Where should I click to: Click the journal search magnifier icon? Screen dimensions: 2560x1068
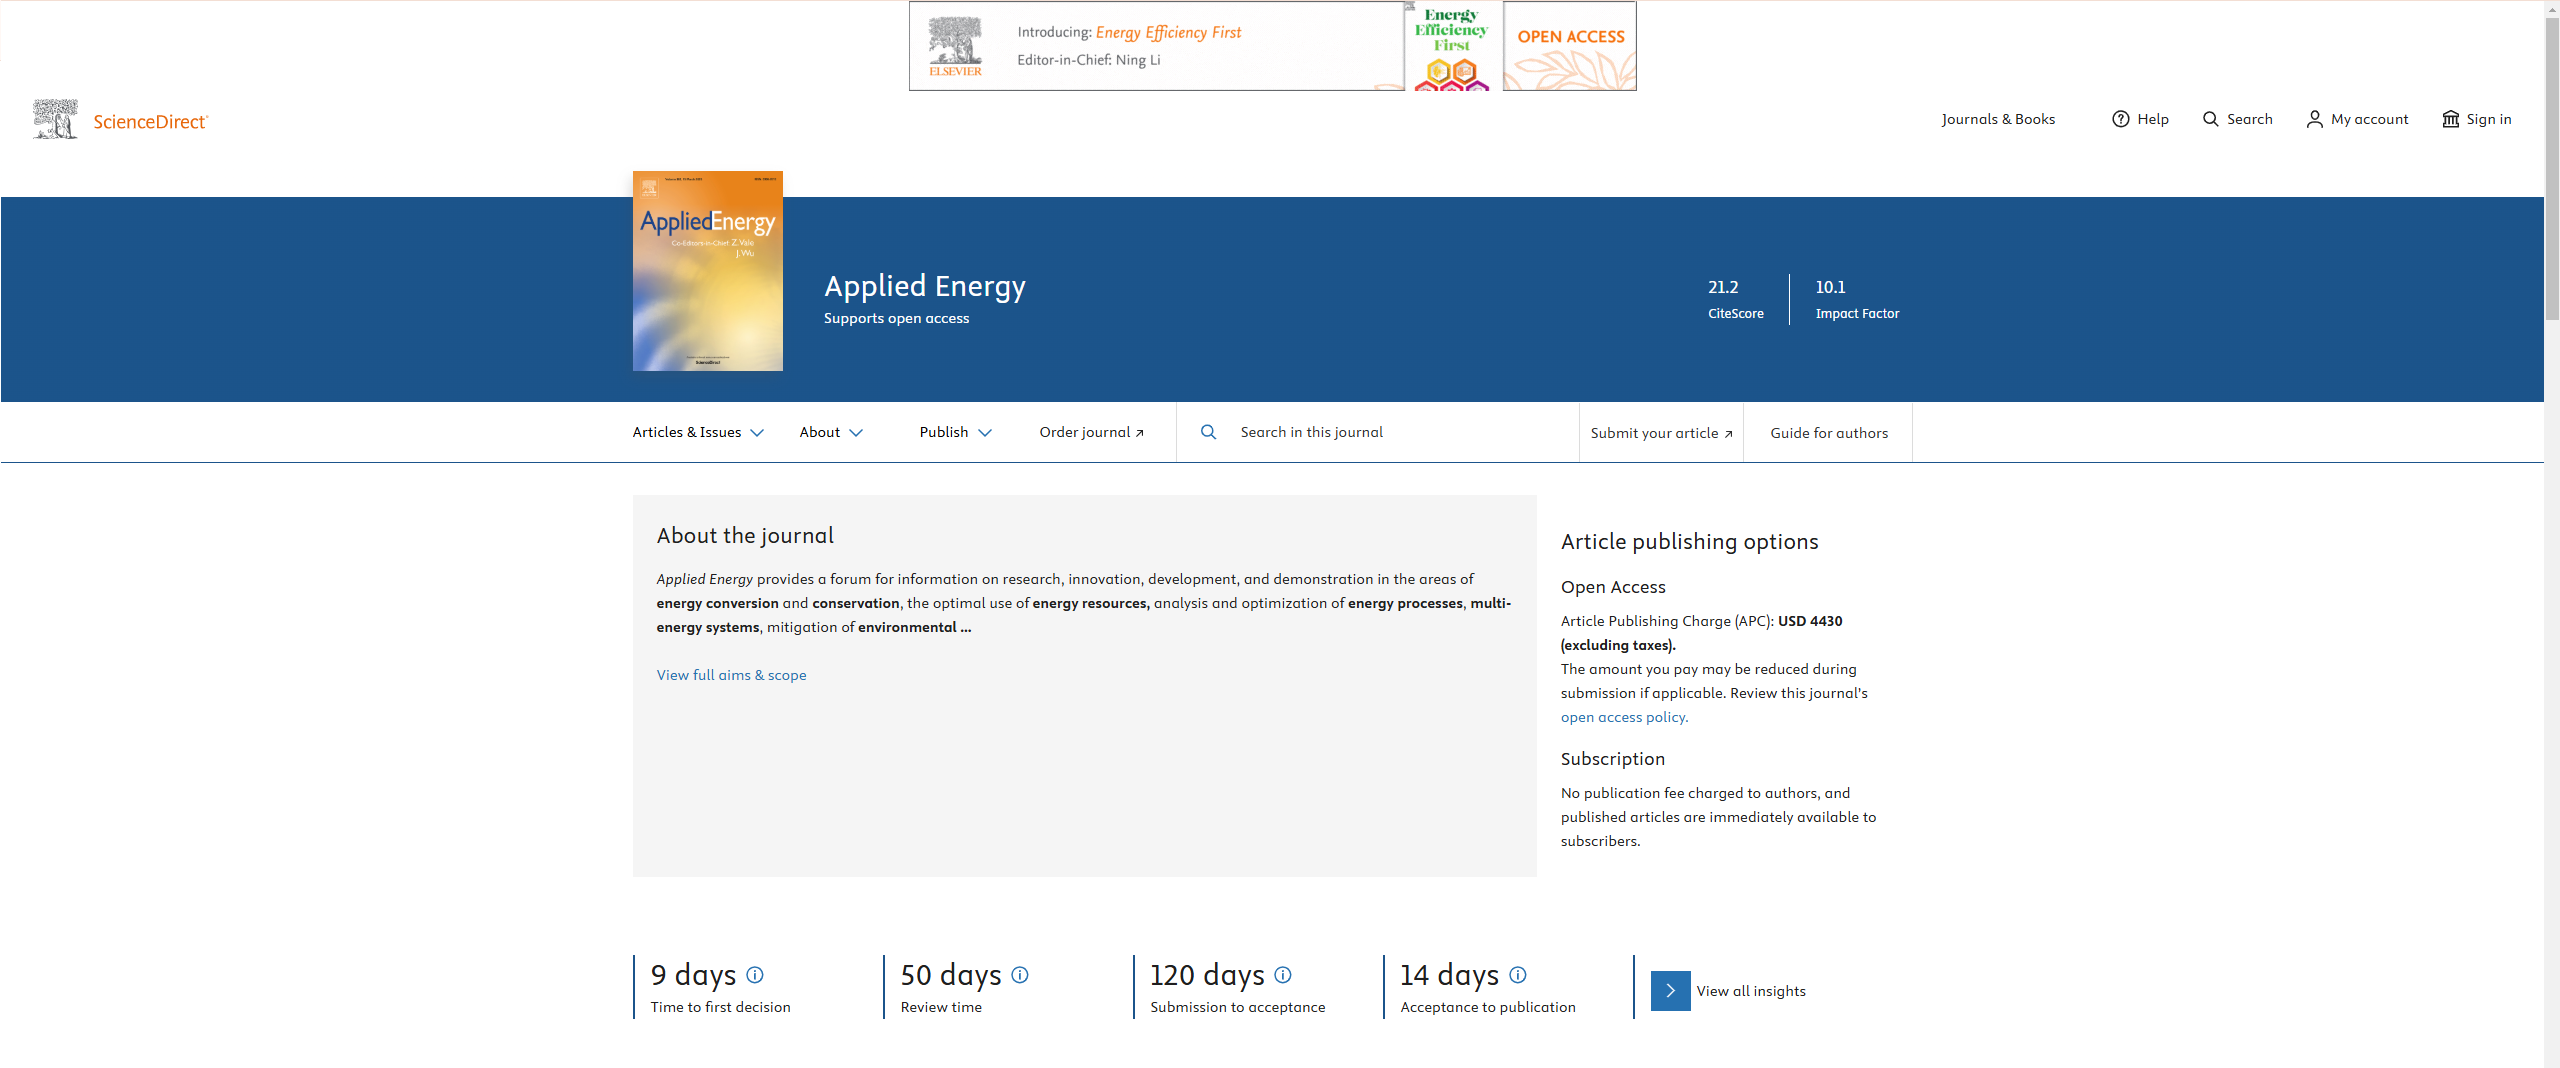pyautogui.click(x=1208, y=432)
